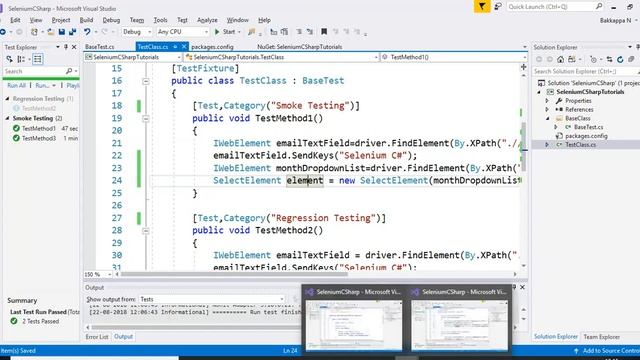The height and width of the screenshot is (360, 640).
Task: Click the Save toolbar icon
Action: [62, 31]
